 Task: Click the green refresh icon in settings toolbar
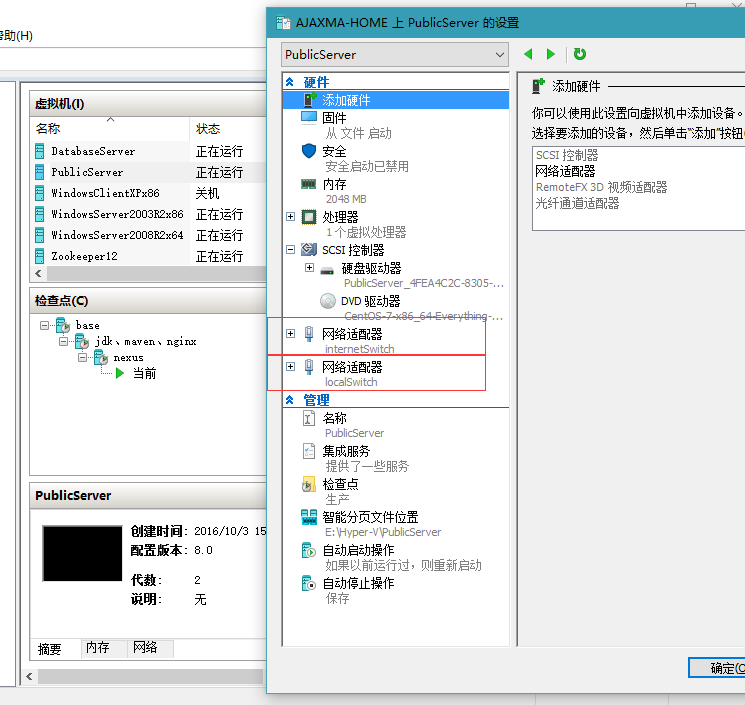(x=580, y=54)
